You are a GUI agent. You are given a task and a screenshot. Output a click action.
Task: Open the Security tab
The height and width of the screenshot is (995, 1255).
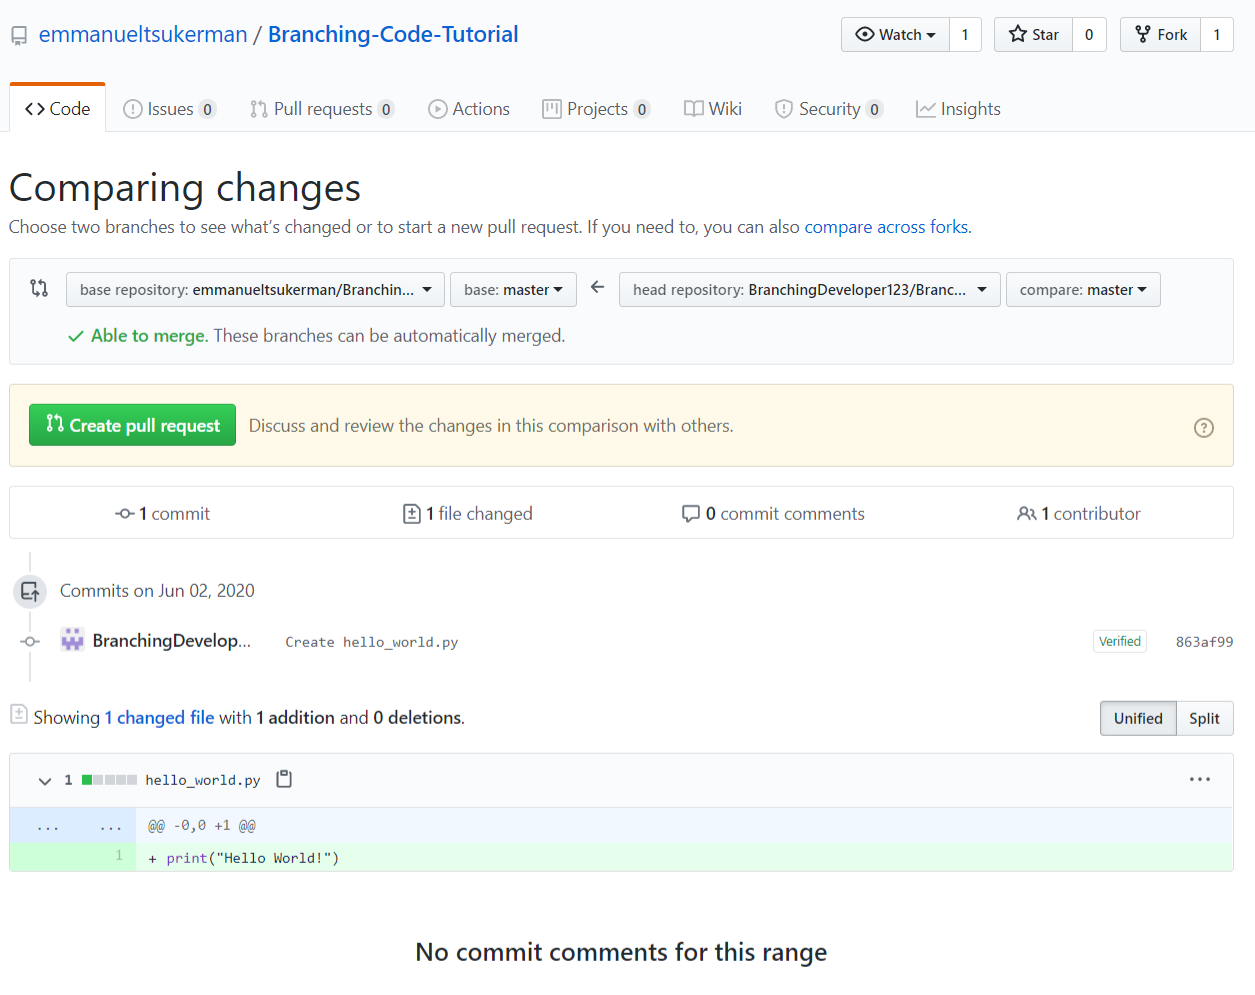tap(828, 109)
